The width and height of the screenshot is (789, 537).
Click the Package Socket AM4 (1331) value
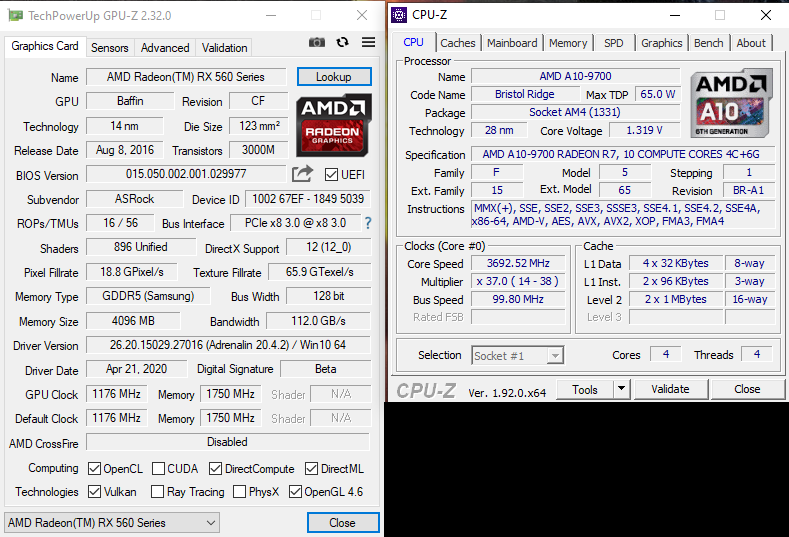pos(575,112)
